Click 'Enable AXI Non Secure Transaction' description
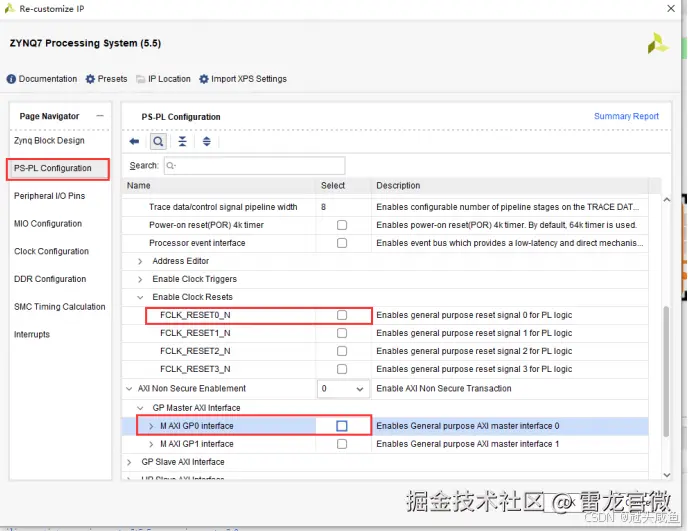Screen dimensions: 688x531 pos(444,389)
